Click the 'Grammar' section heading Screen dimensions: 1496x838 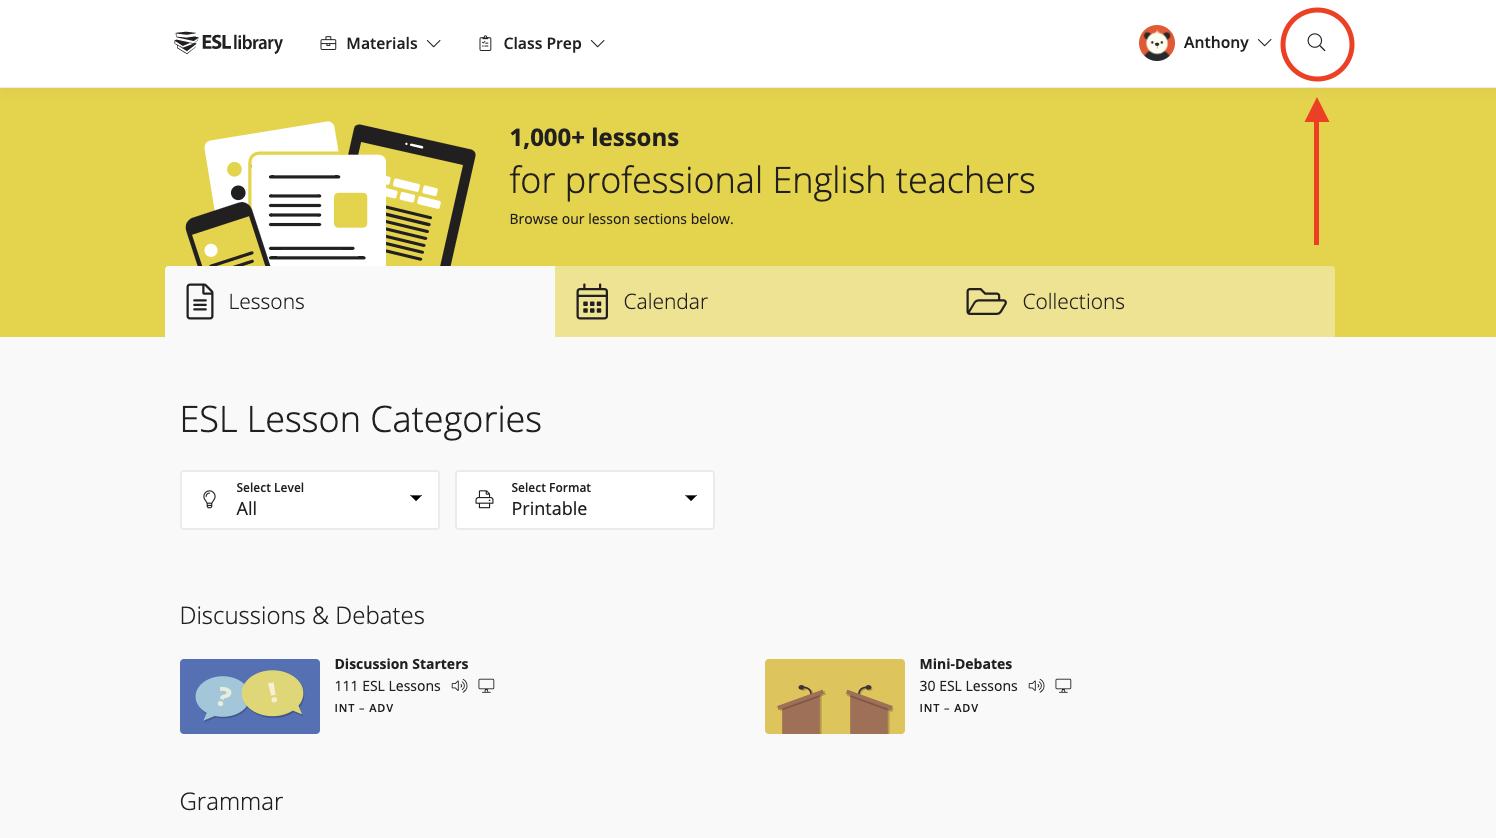231,801
